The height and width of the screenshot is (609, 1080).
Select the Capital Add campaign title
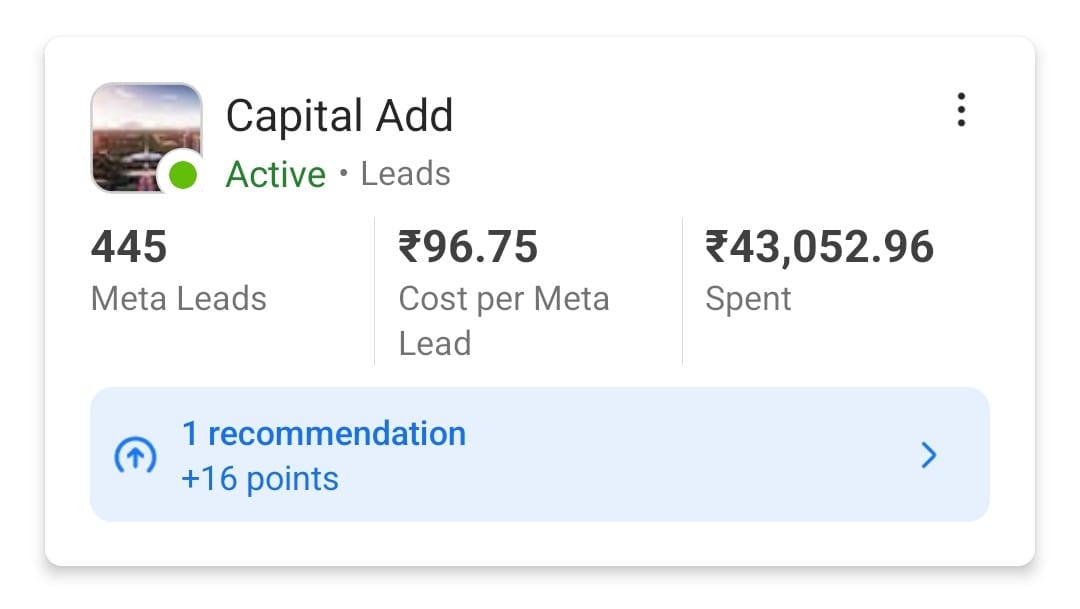coord(340,115)
